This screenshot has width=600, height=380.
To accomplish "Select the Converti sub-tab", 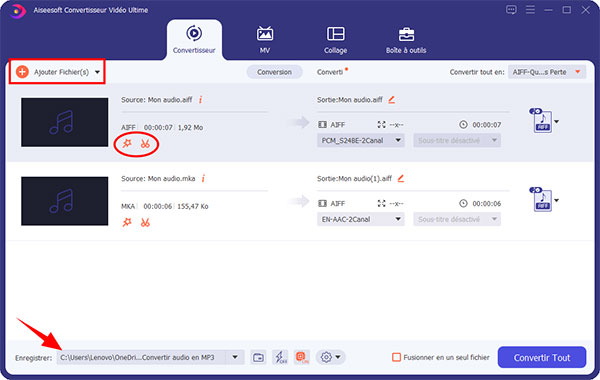I will point(330,72).
